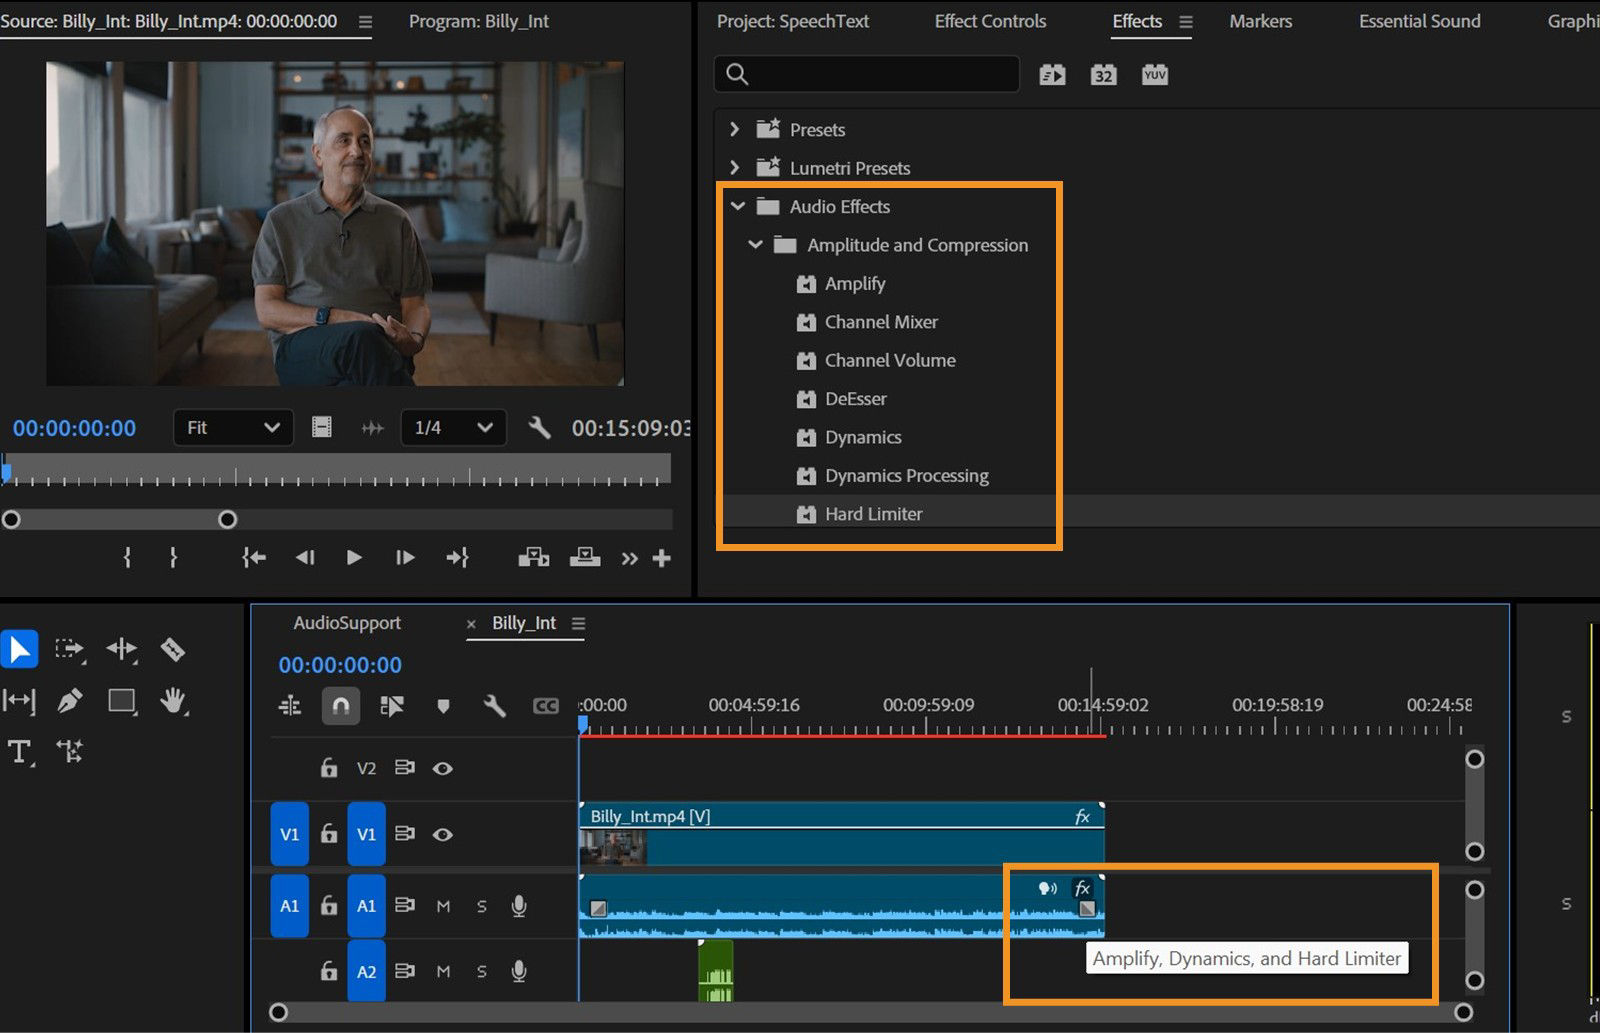Open the Effect Controls panel
This screenshot has width=1600, height=1033.
click(x=989, y=21)
